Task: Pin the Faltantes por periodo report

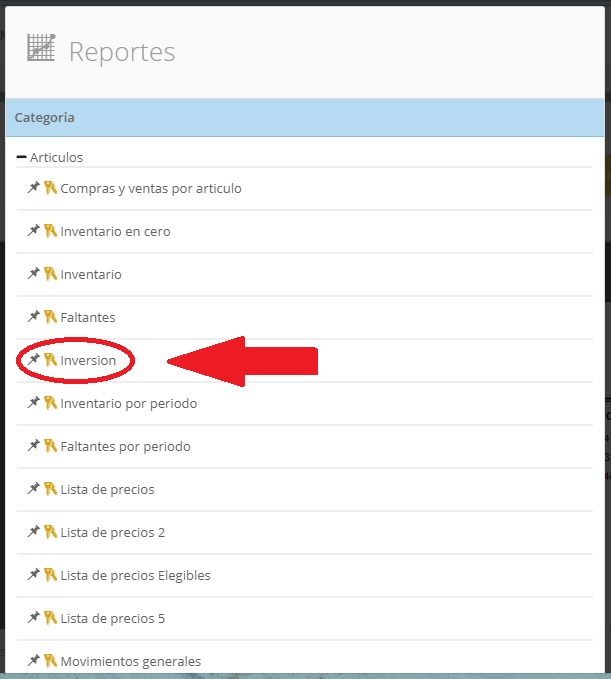Action: coord(33,446)
